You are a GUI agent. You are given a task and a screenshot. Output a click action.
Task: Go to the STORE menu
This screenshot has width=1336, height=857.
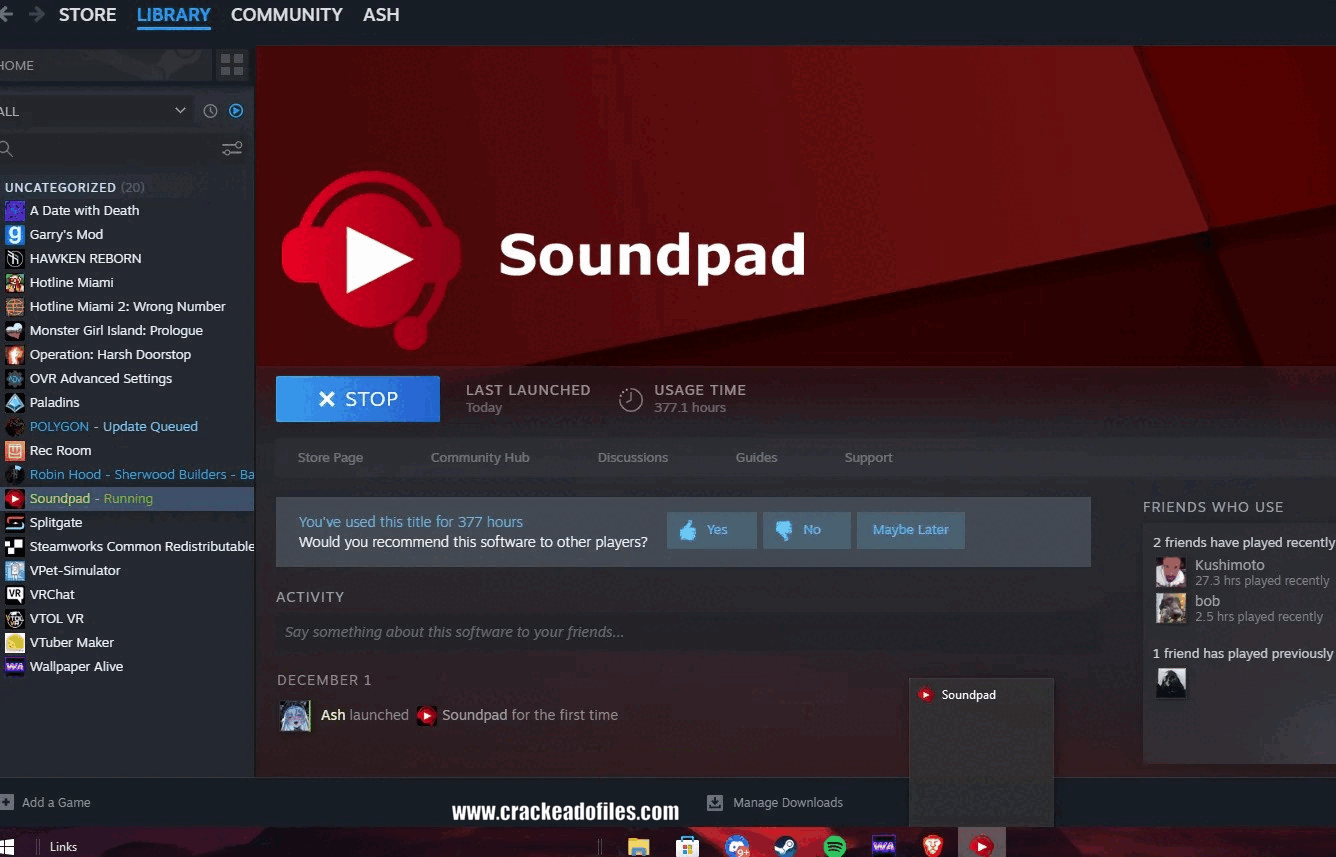88,15
